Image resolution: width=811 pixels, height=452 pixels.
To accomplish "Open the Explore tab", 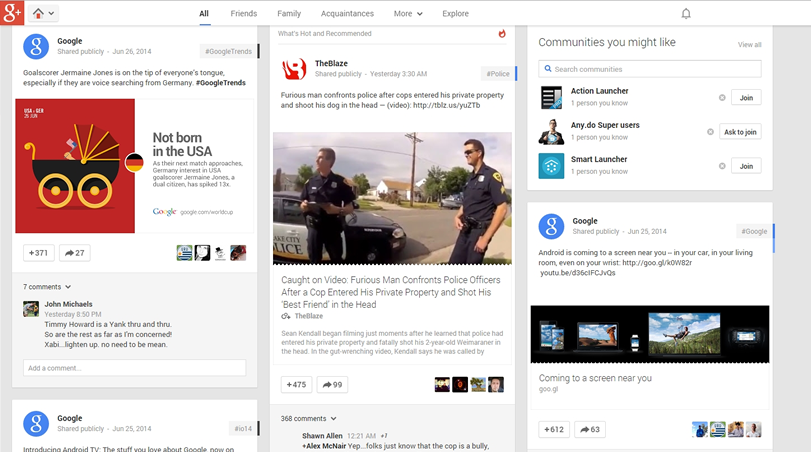I will pos(455,14).
